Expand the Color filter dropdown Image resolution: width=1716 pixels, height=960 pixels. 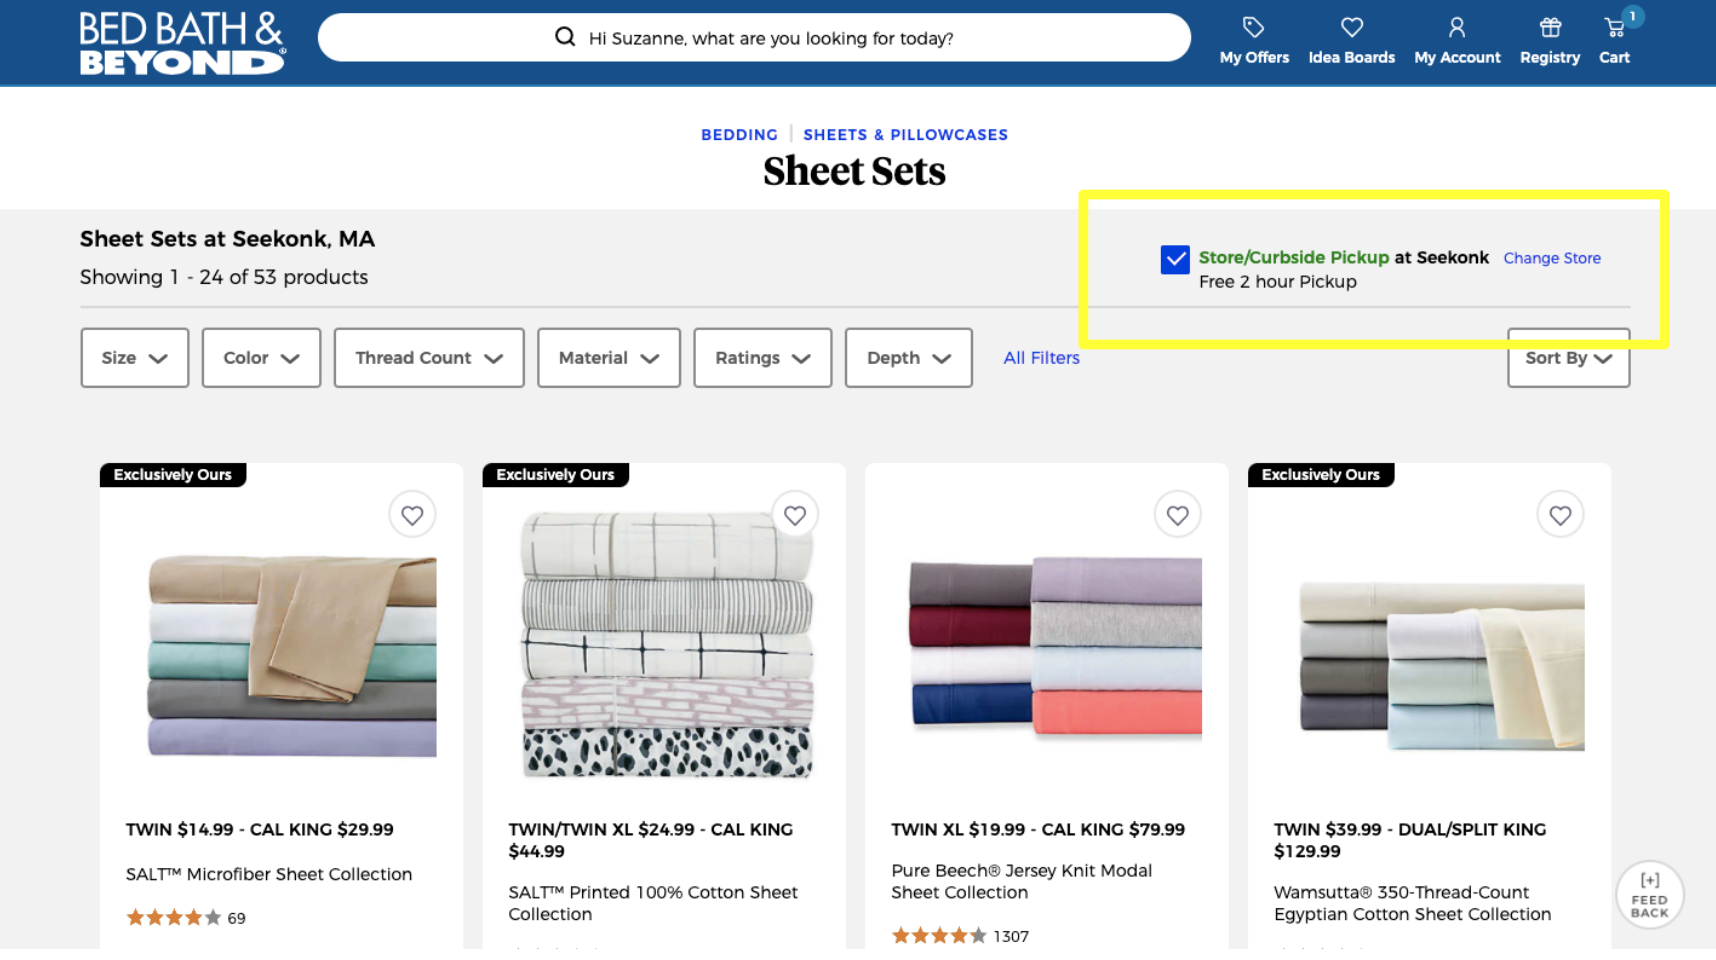click(x=261, y=358)
